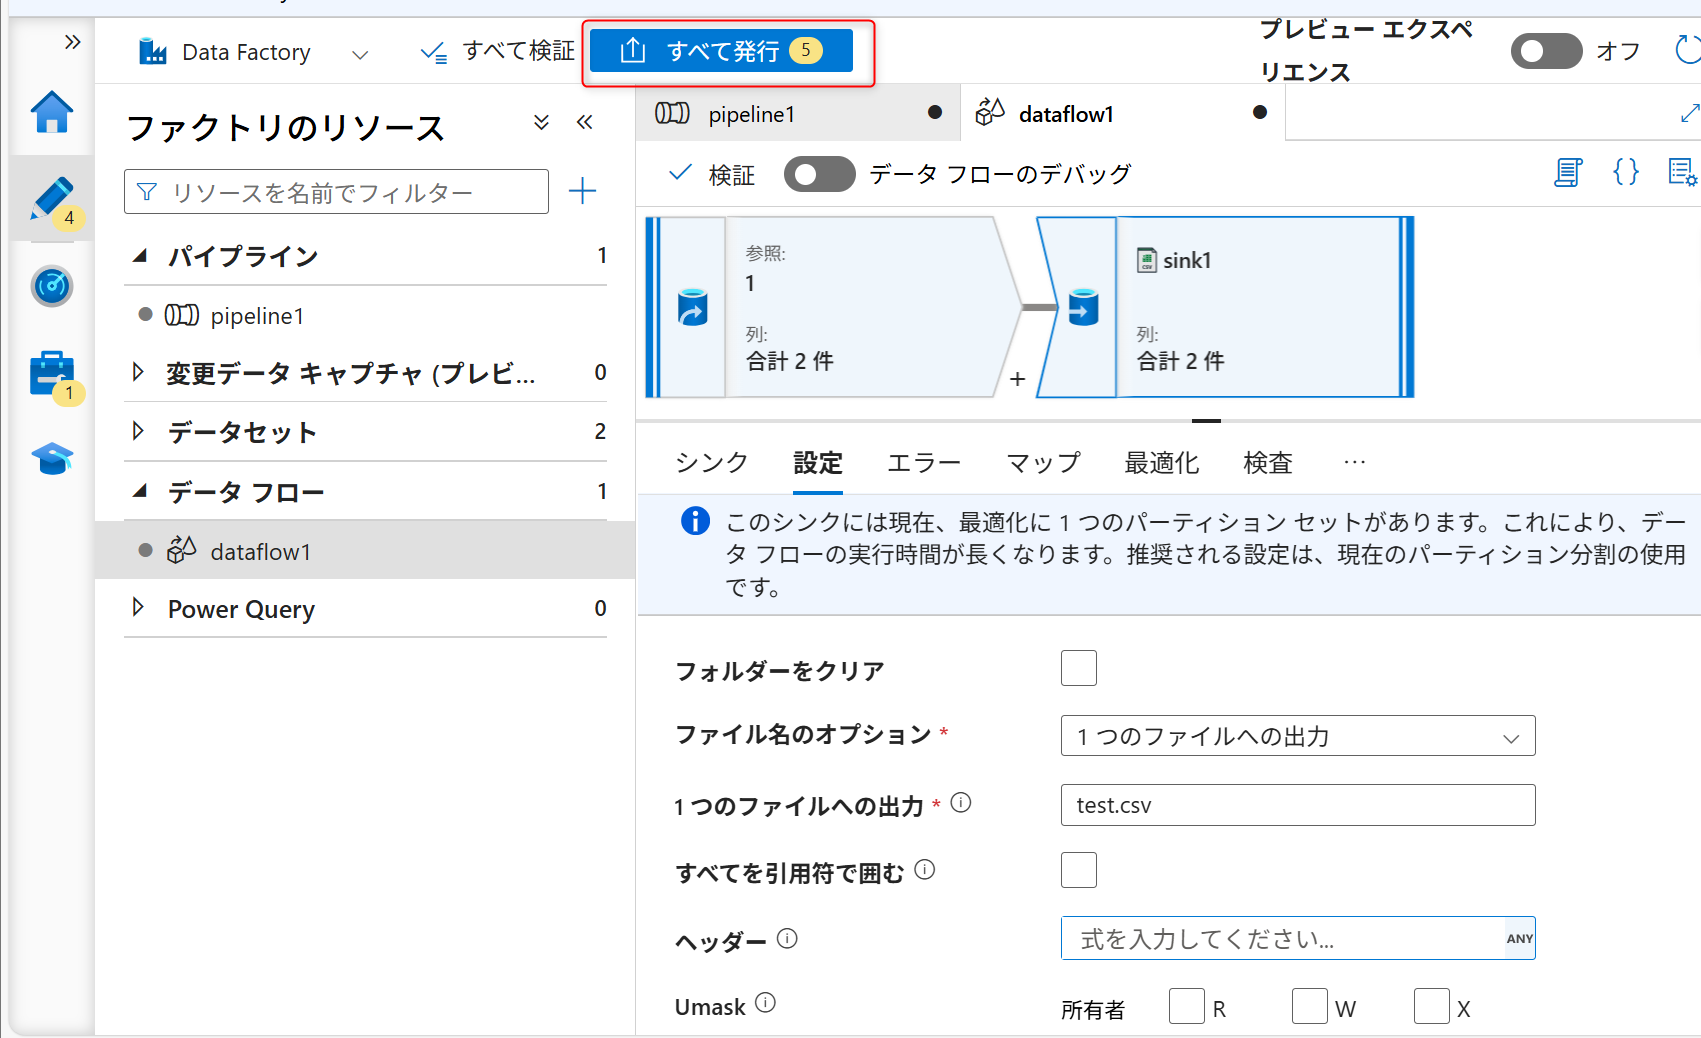Open the ファイル名のオプション dropdown
The height and width of the screenshot is (1038, 1701).
click(1297, 736)
